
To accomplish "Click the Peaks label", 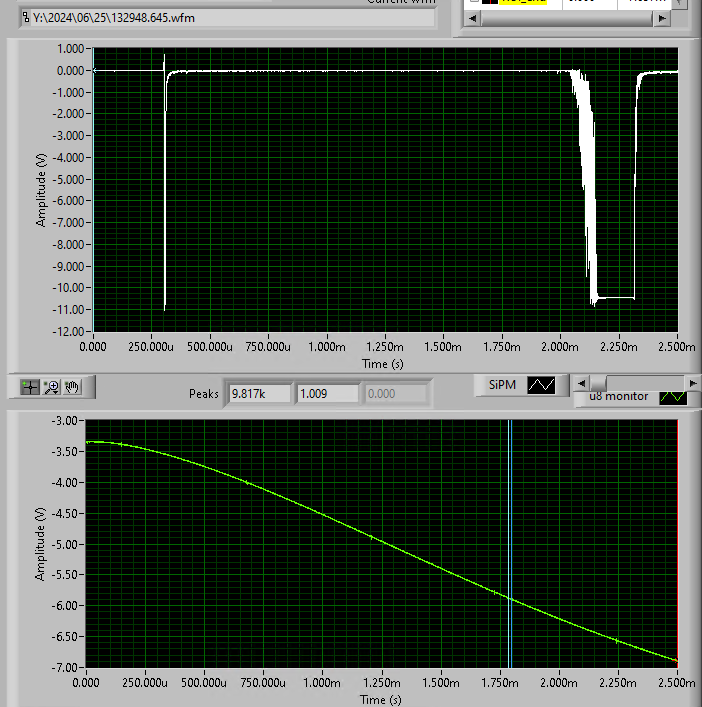I will pos(204,394).
